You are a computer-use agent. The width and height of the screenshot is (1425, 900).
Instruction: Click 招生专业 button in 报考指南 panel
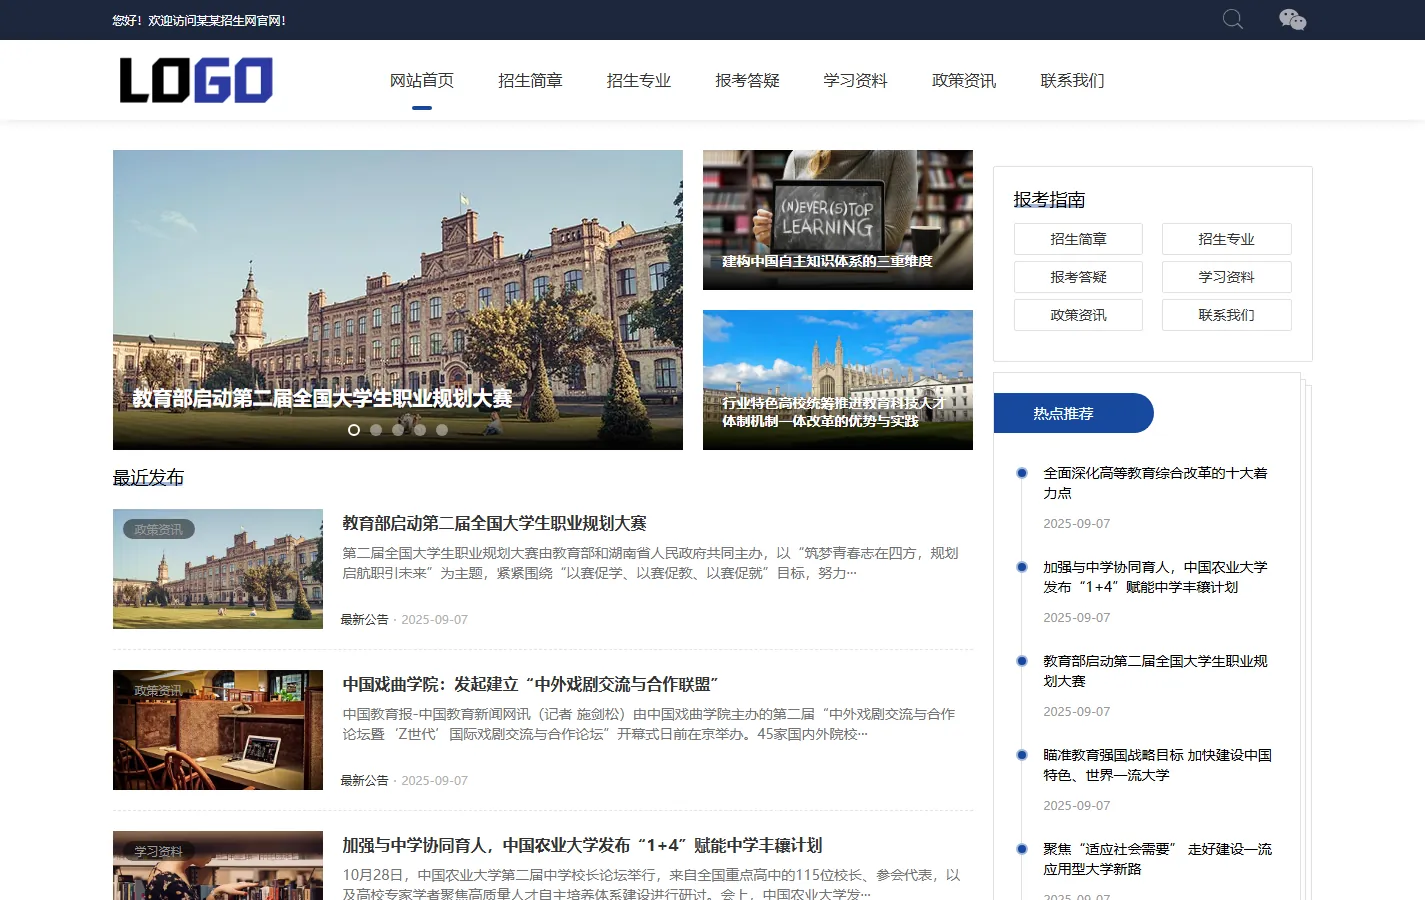(x=1226, y=239)
